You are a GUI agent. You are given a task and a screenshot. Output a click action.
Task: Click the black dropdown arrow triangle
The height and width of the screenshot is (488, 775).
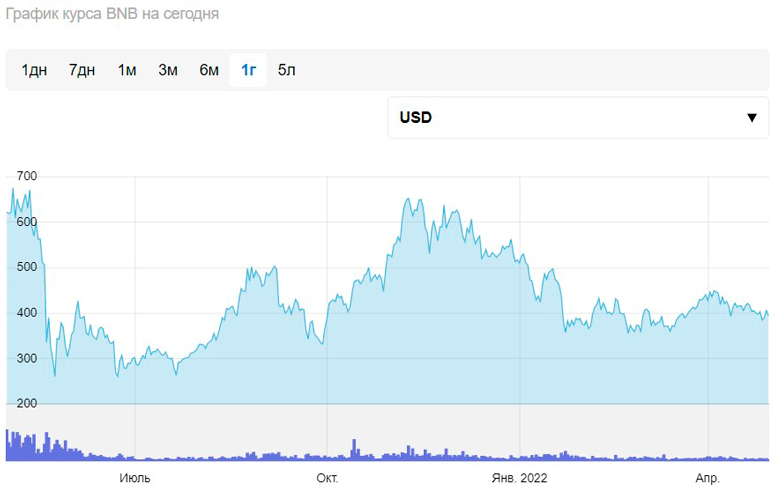point(752,118)
